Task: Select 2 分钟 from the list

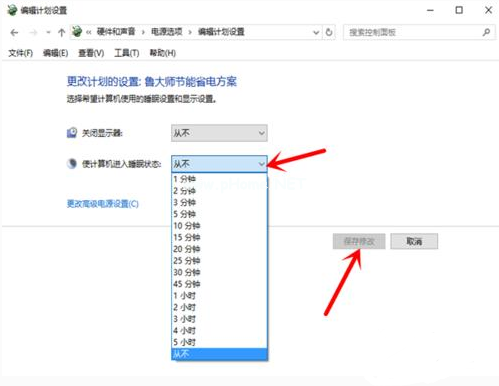Action: 219,191
